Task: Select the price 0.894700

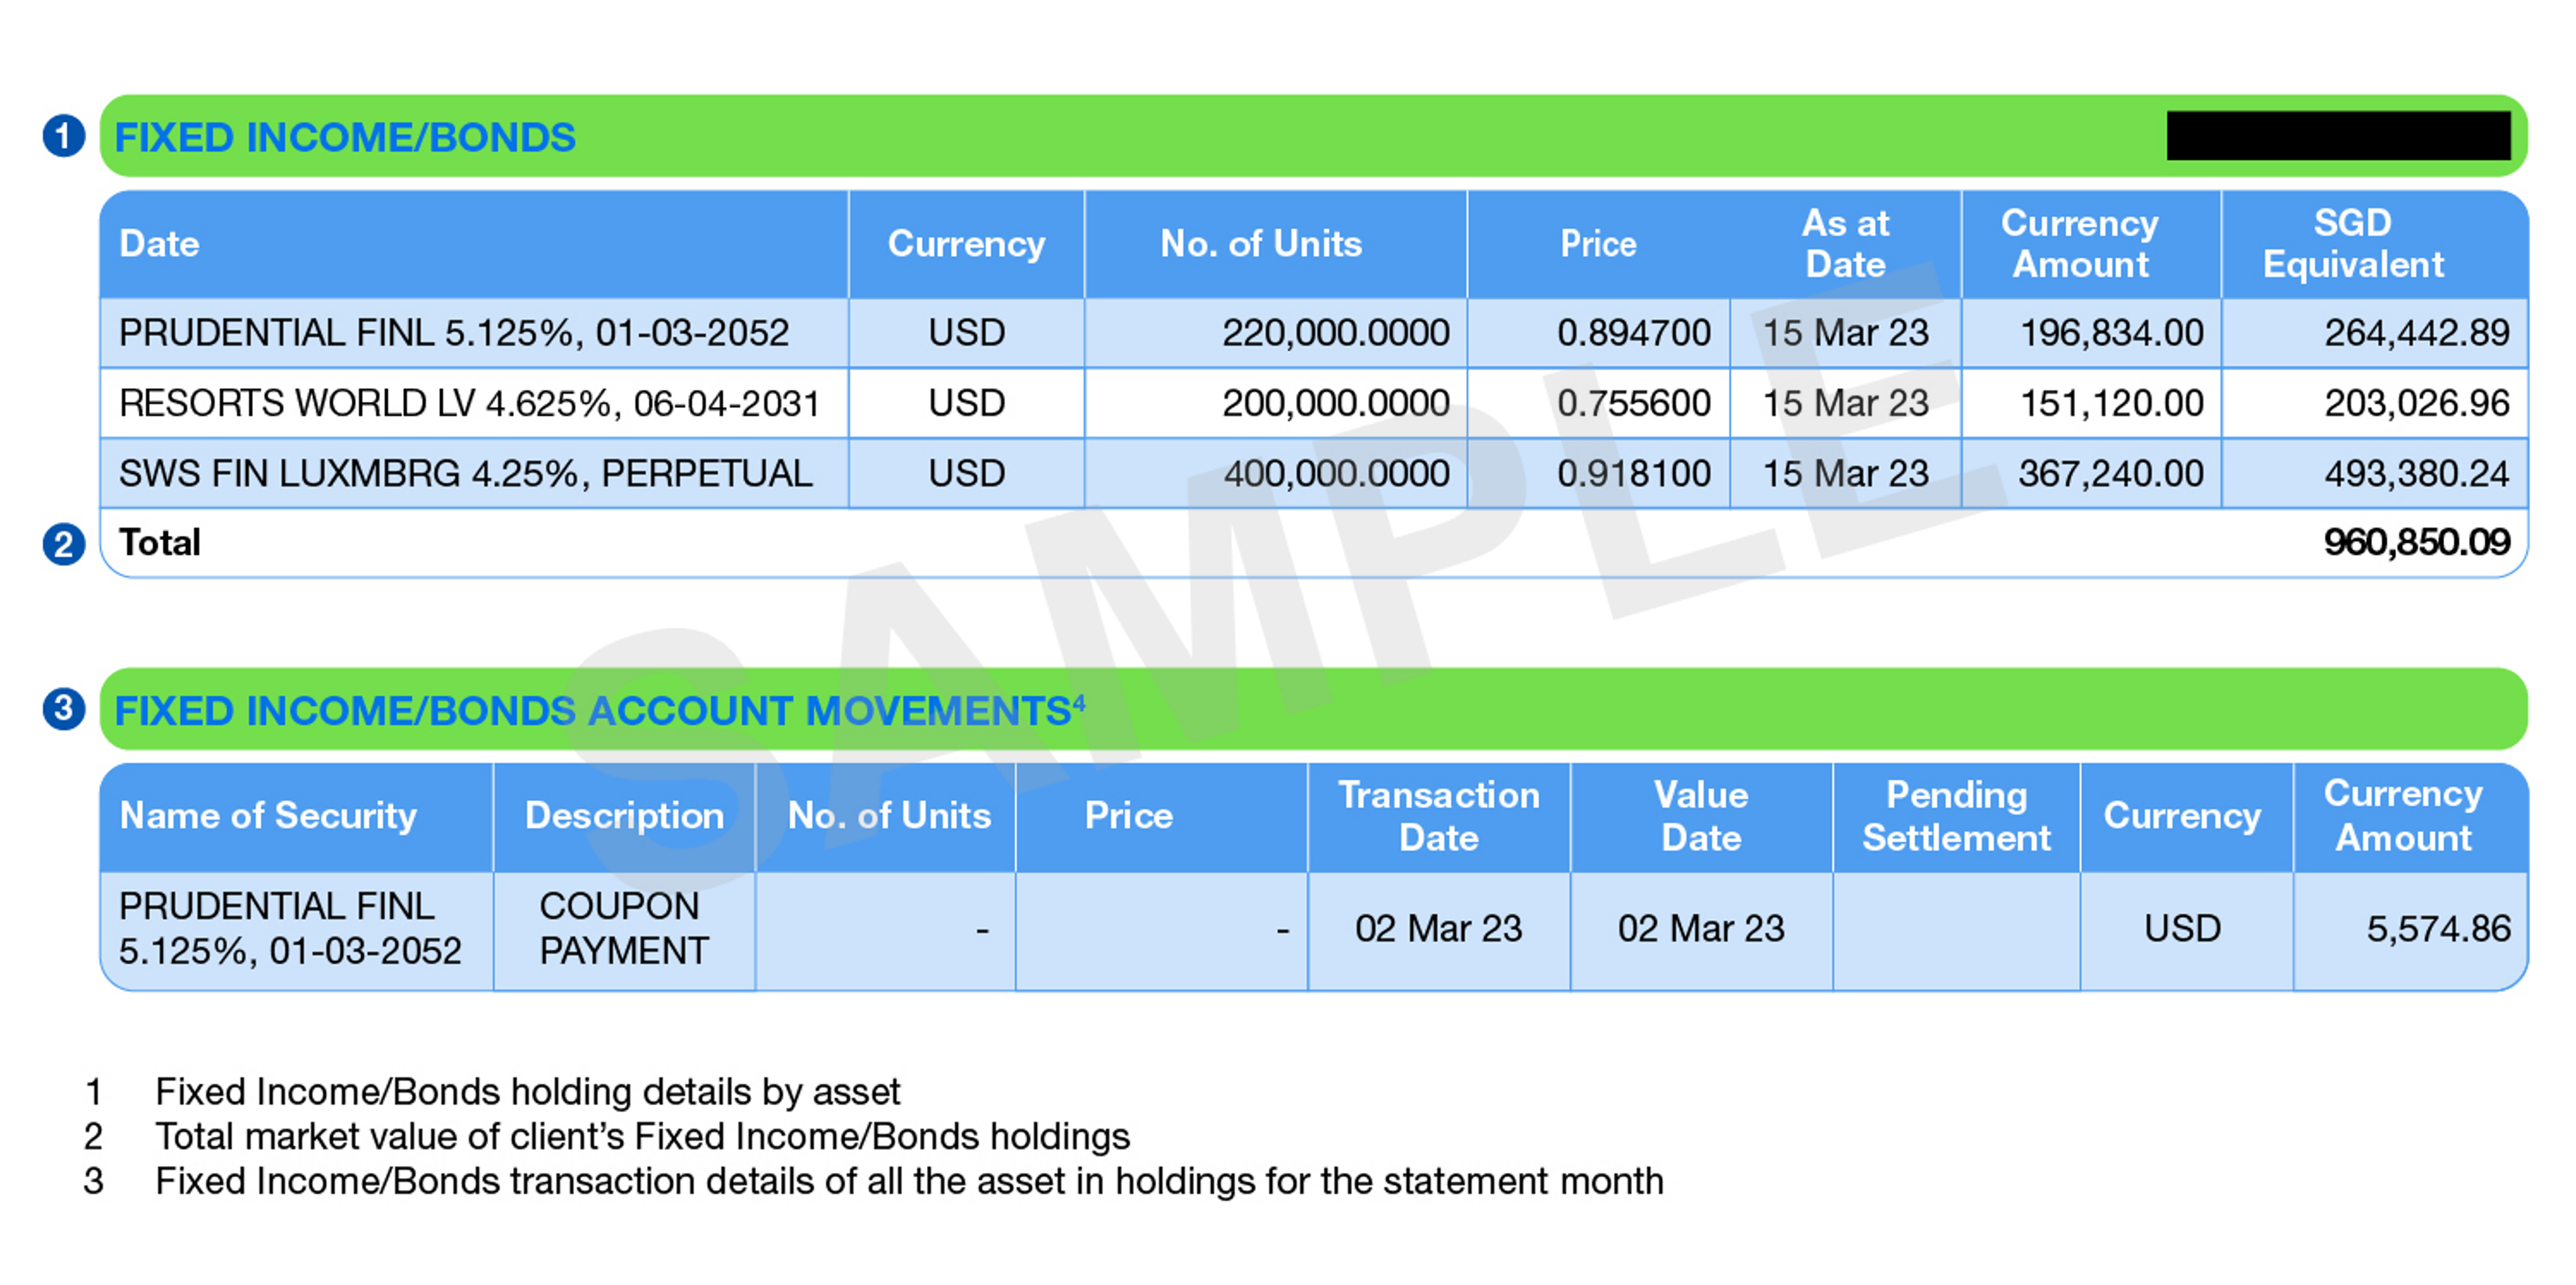Action: 1634,333
